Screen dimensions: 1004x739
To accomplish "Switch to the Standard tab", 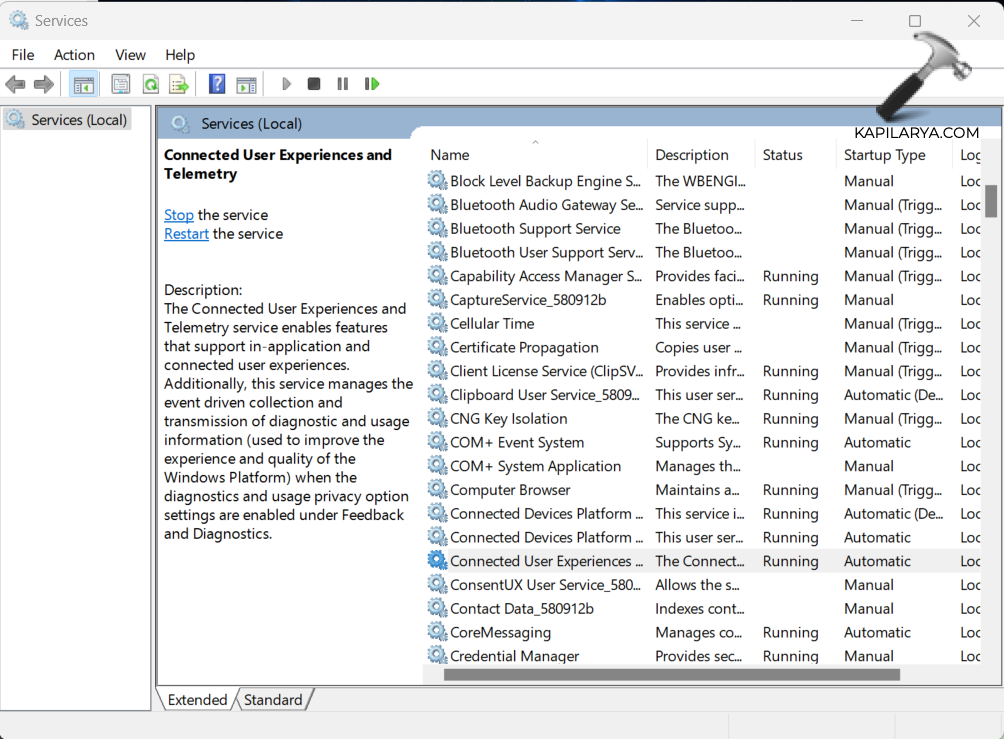I will click(x=273, y=700).
